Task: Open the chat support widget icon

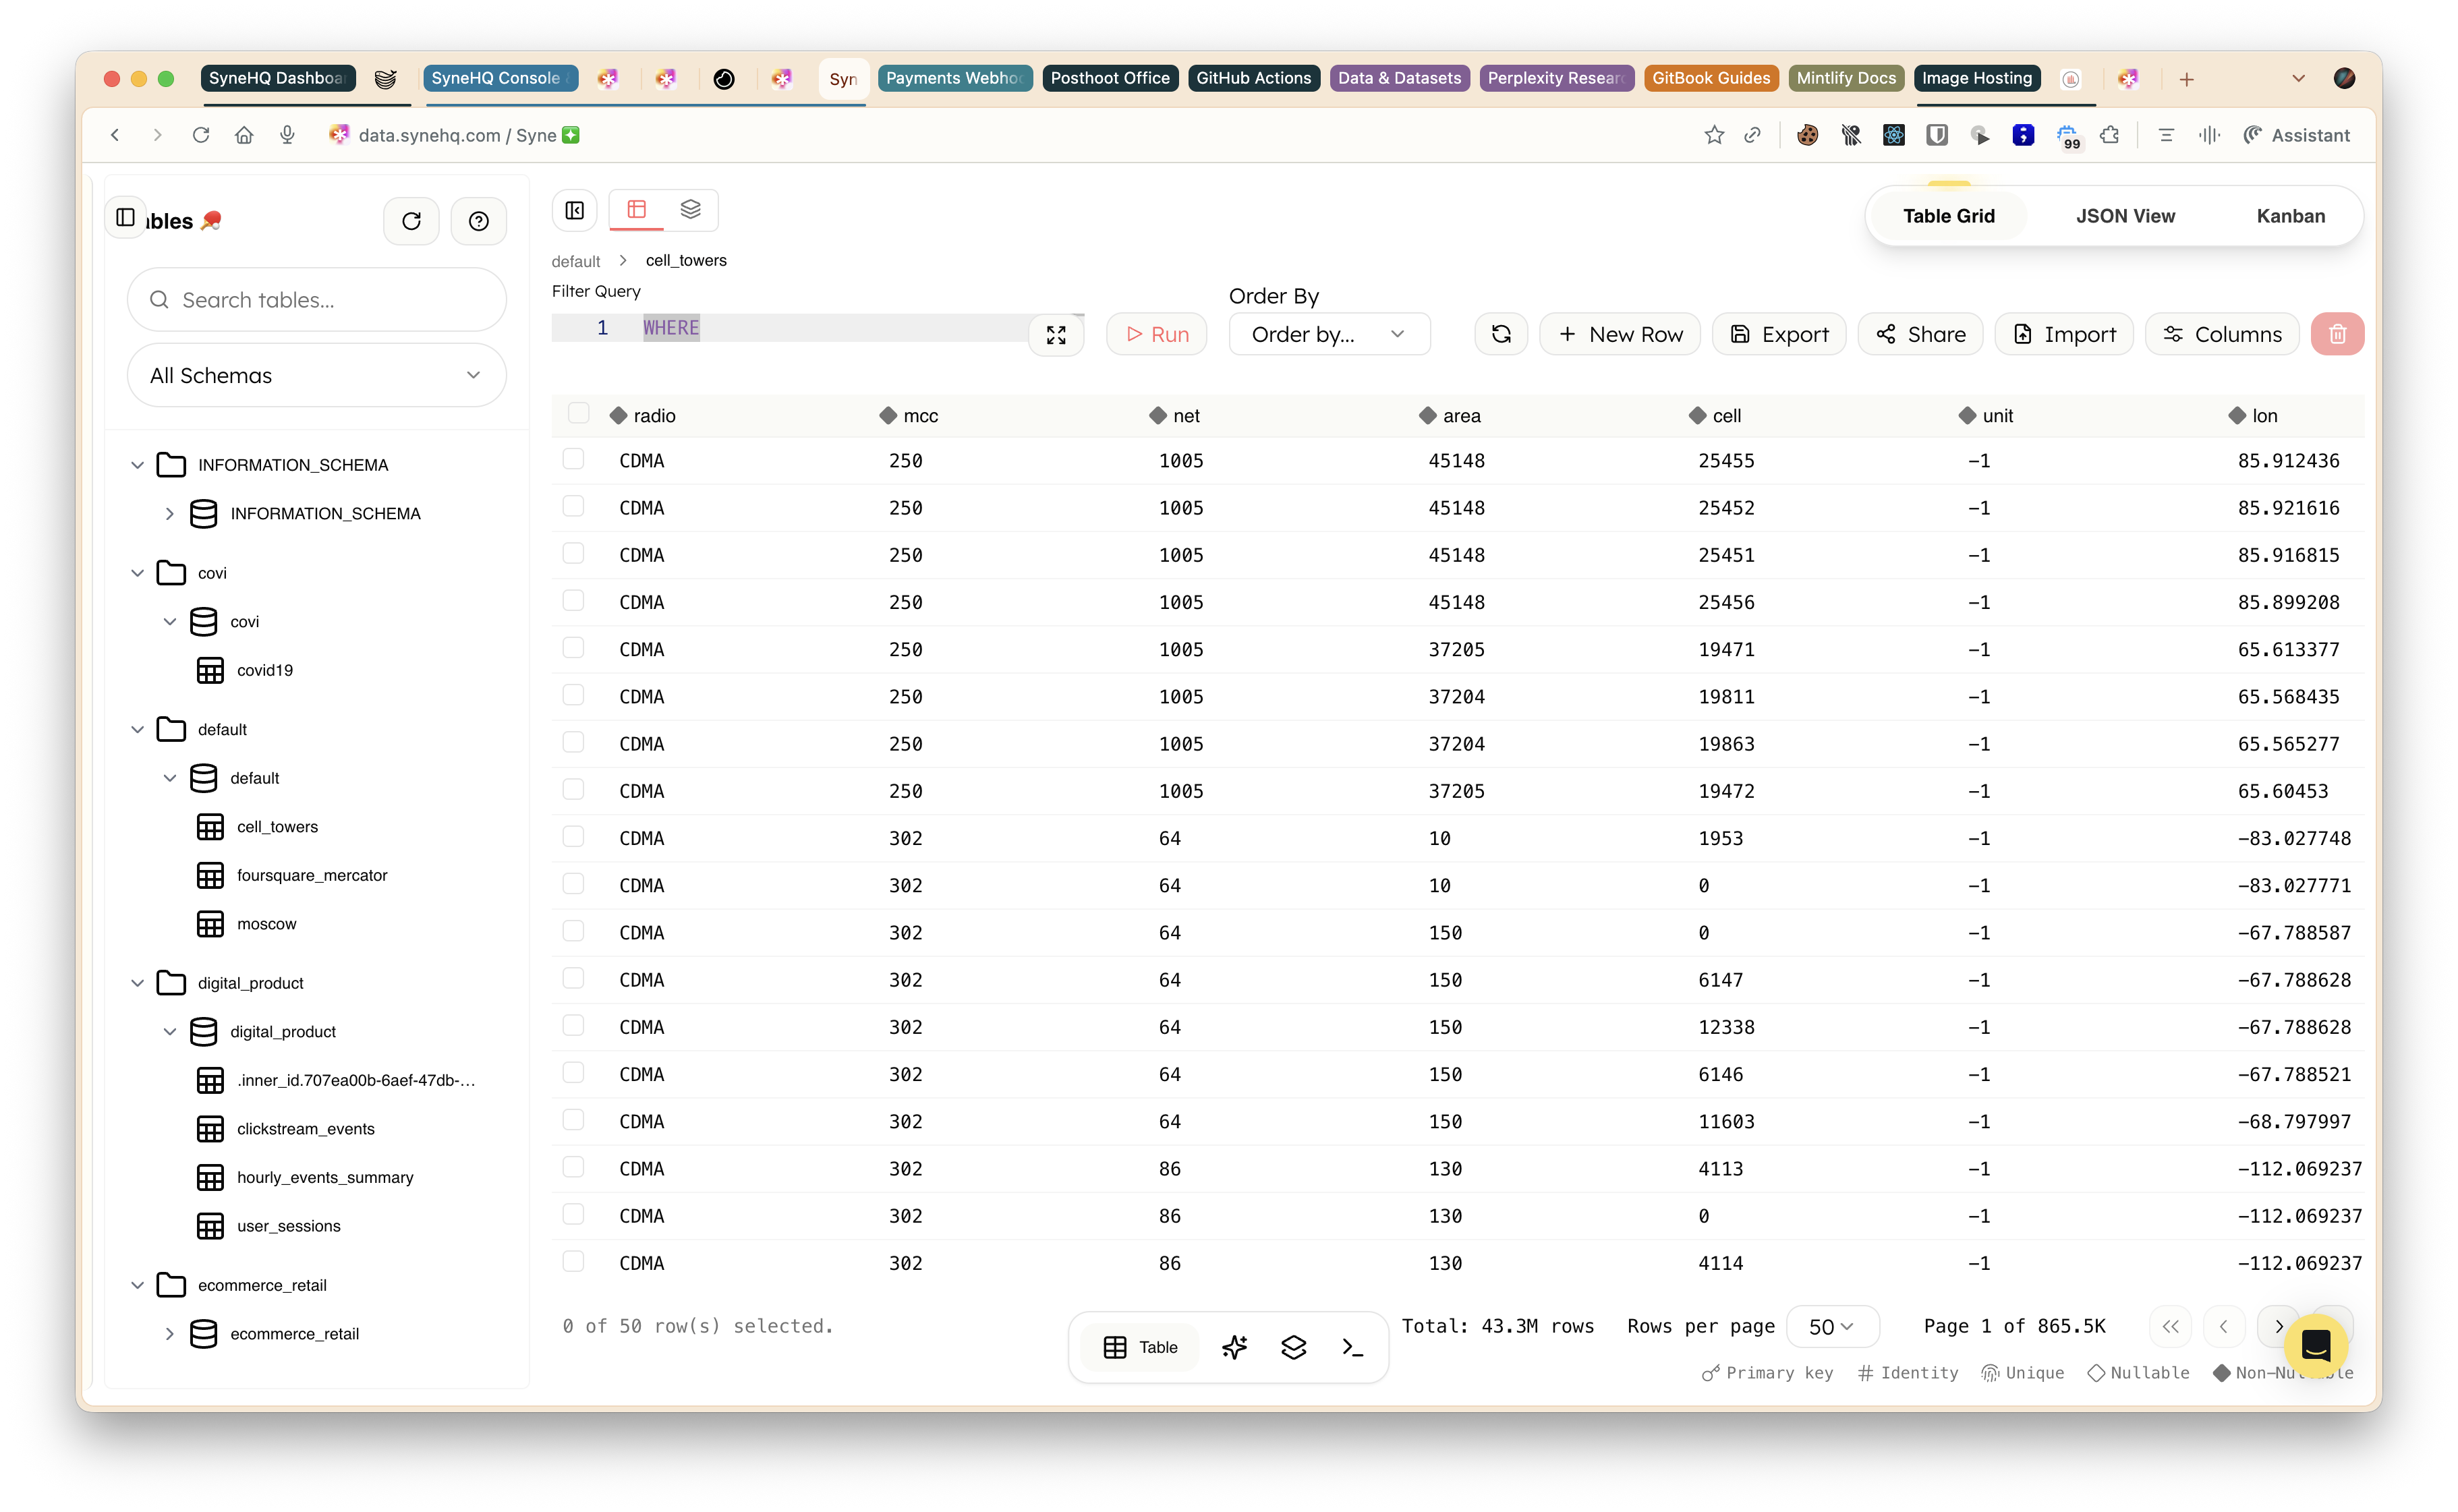Action: click(x=2315, y=1346)
